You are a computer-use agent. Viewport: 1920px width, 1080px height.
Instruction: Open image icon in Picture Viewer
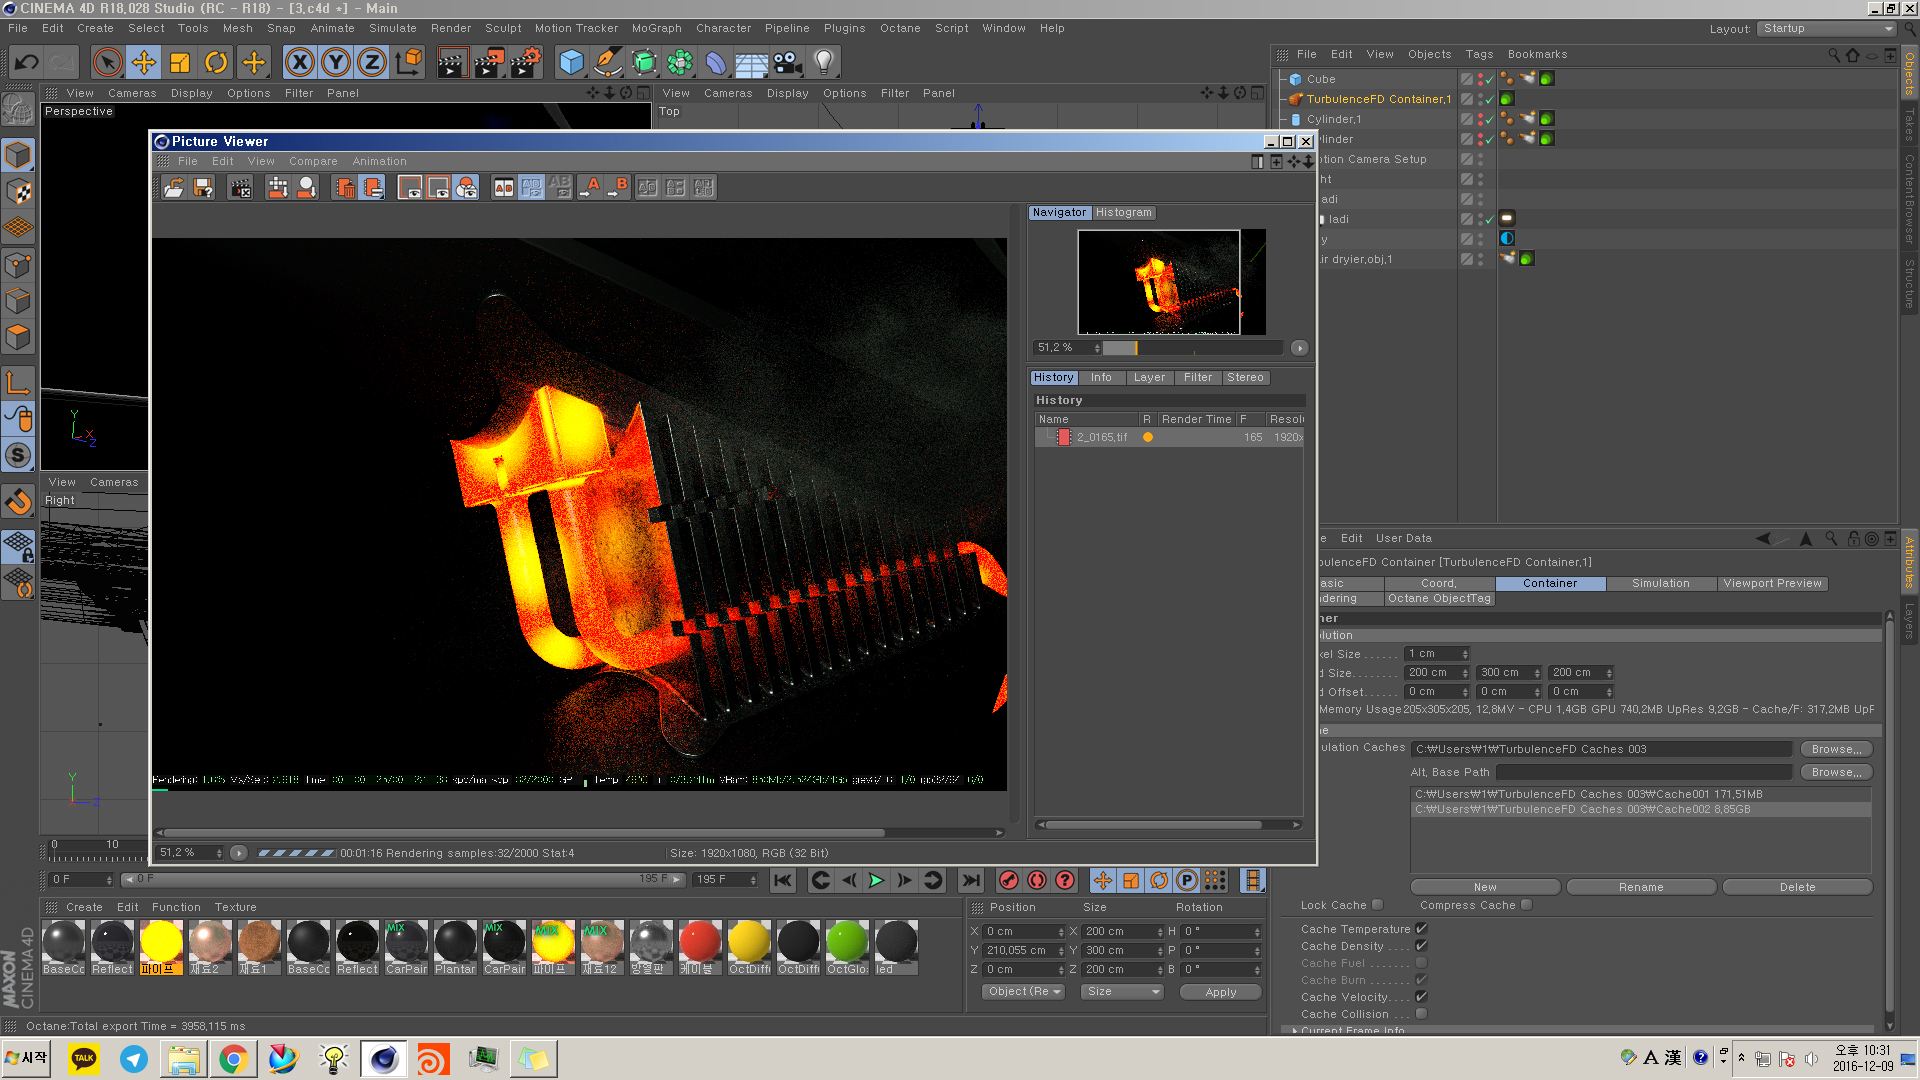click(174, 187)
